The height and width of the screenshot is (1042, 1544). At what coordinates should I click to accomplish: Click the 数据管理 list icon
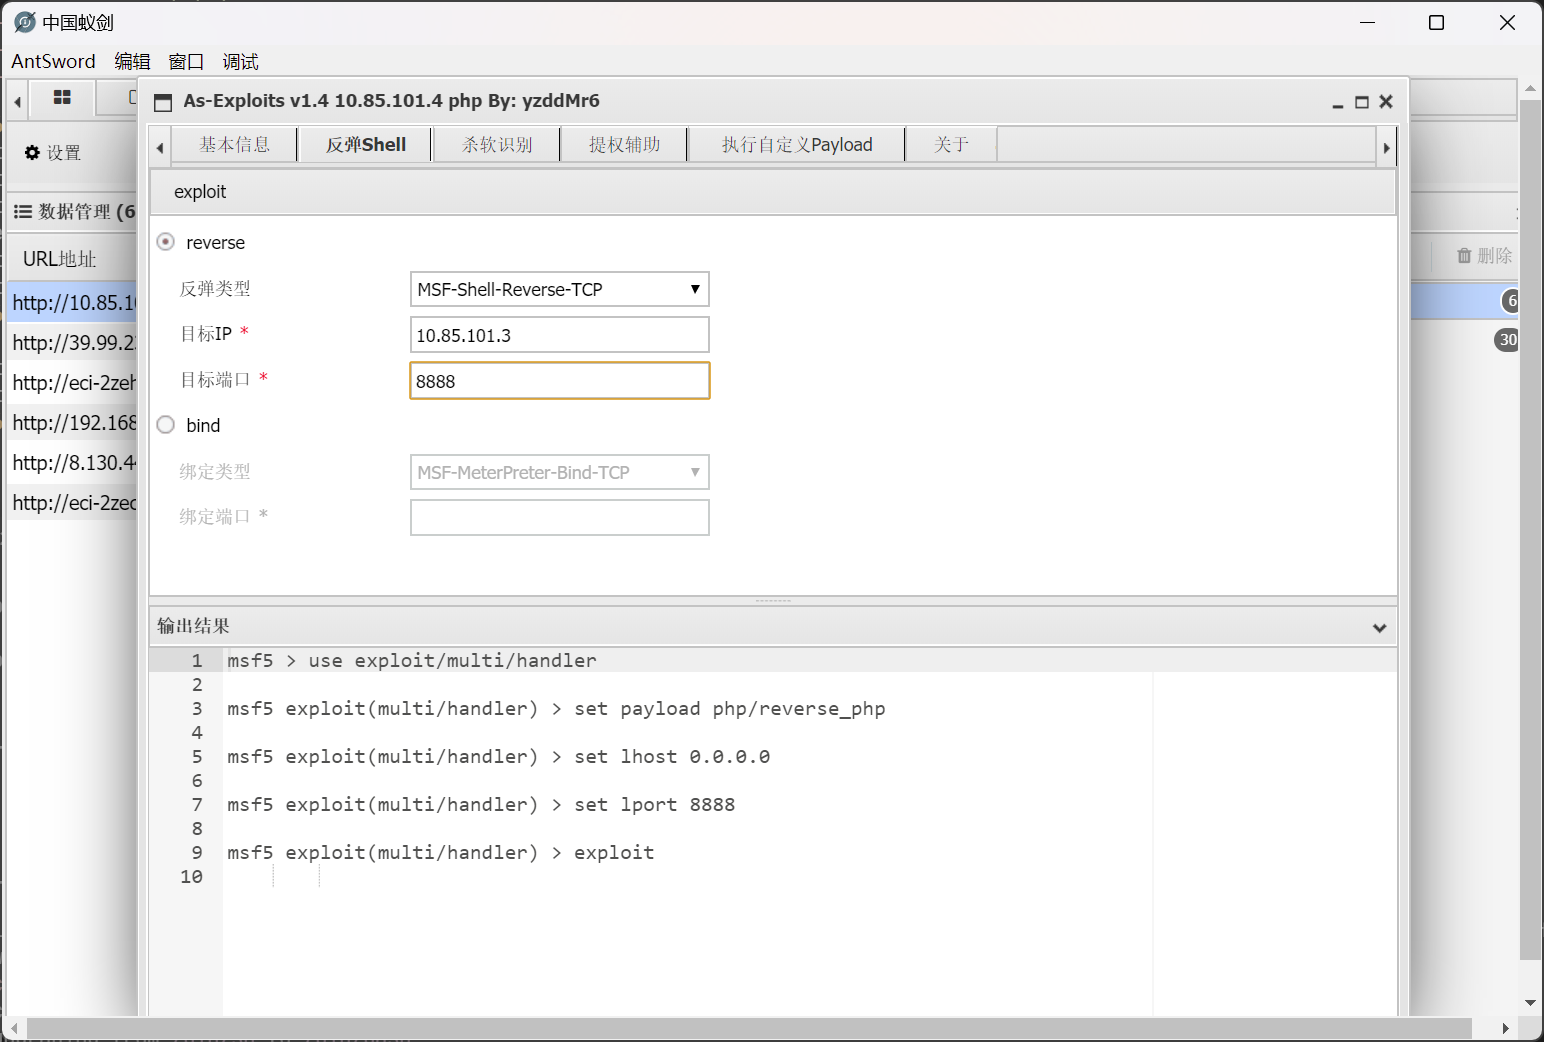pyautogui.click(x=22, y=212)
